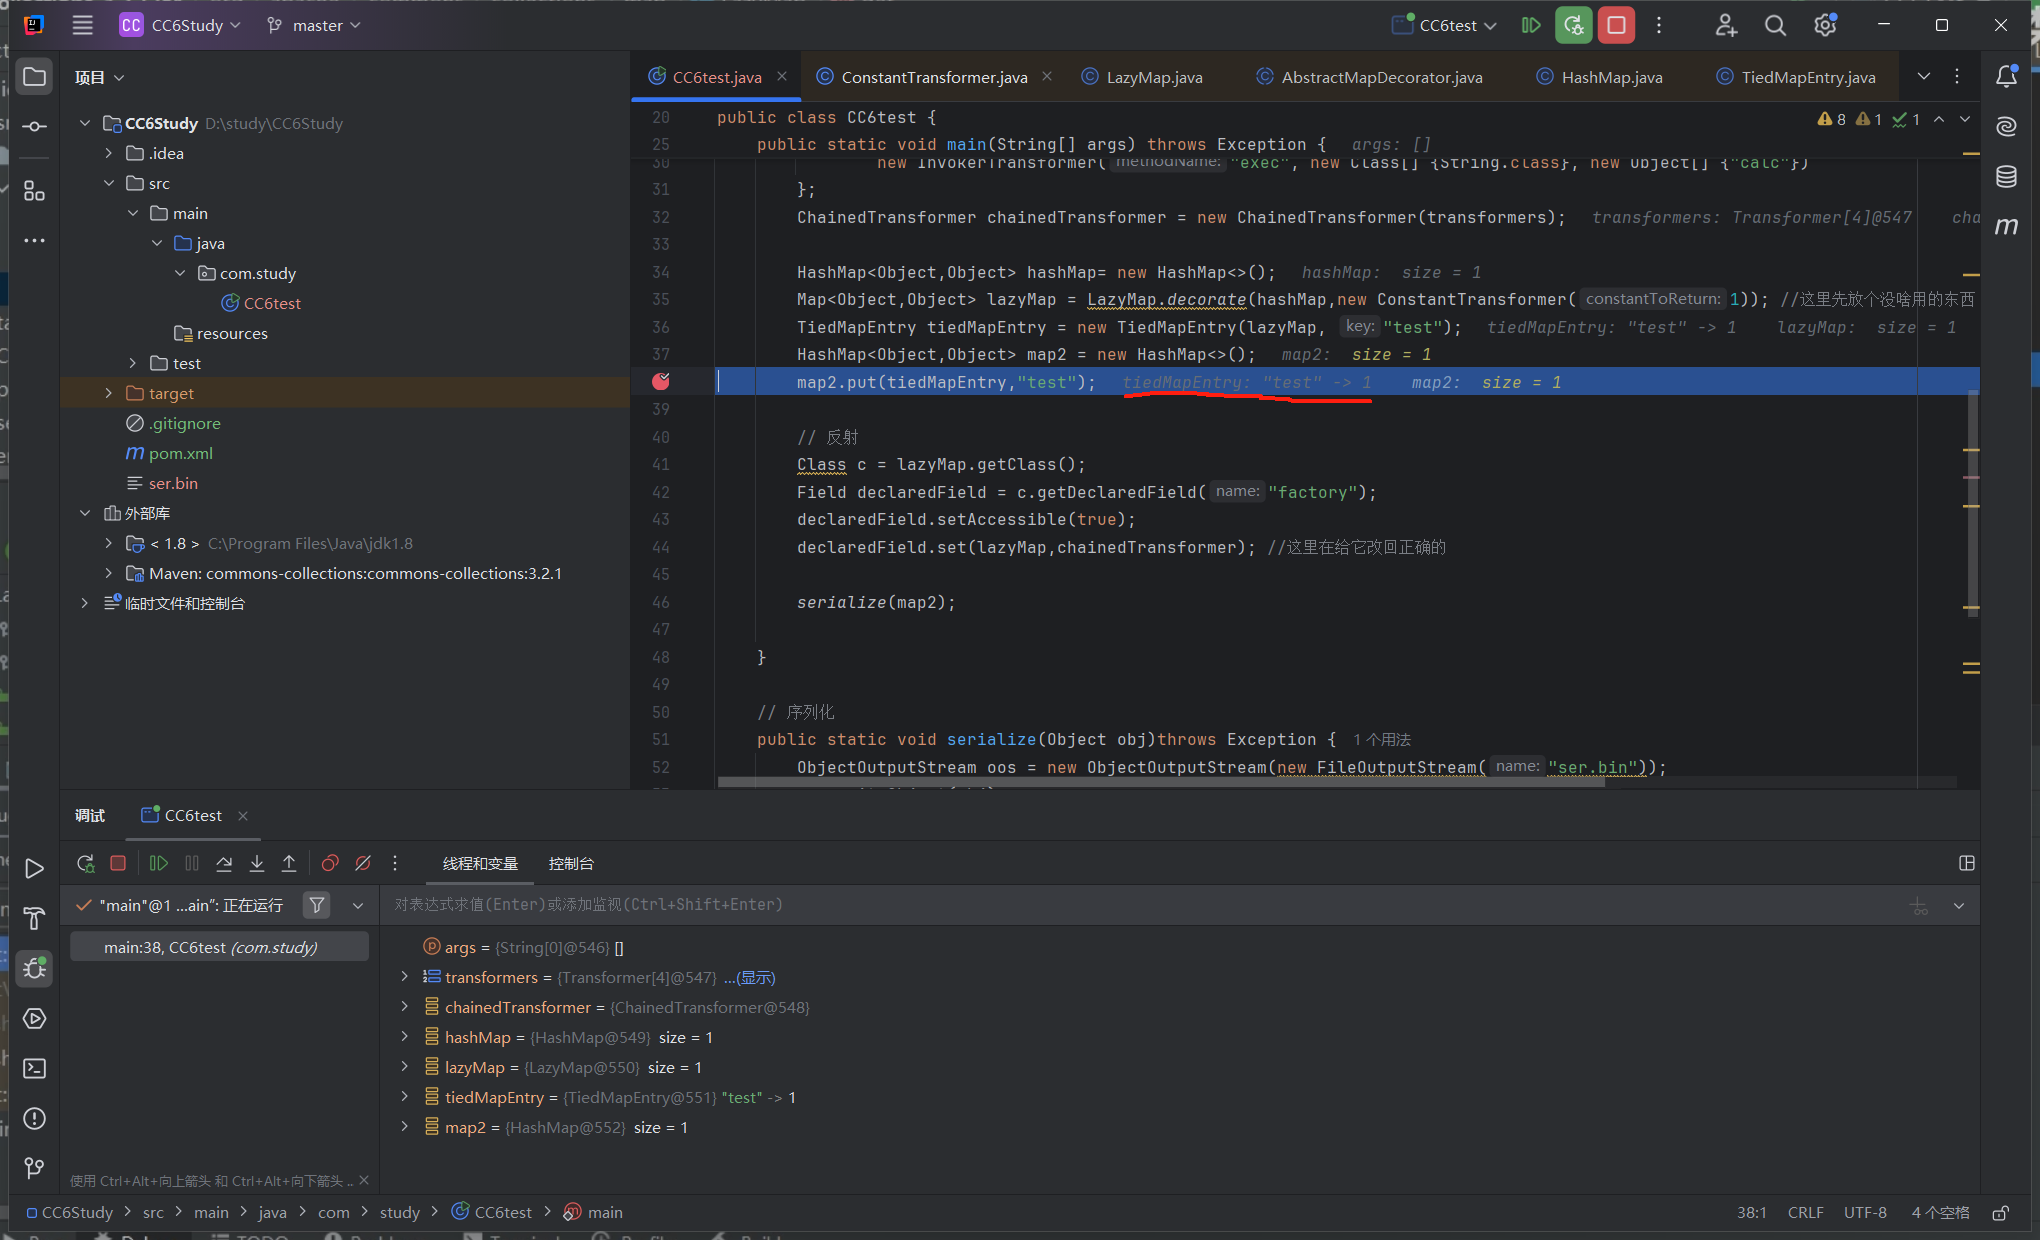Image resolution: width=2040 pixels, height=1240 pixels.
Task: Open the master git branch dropdown
Action: click(314, 25)
